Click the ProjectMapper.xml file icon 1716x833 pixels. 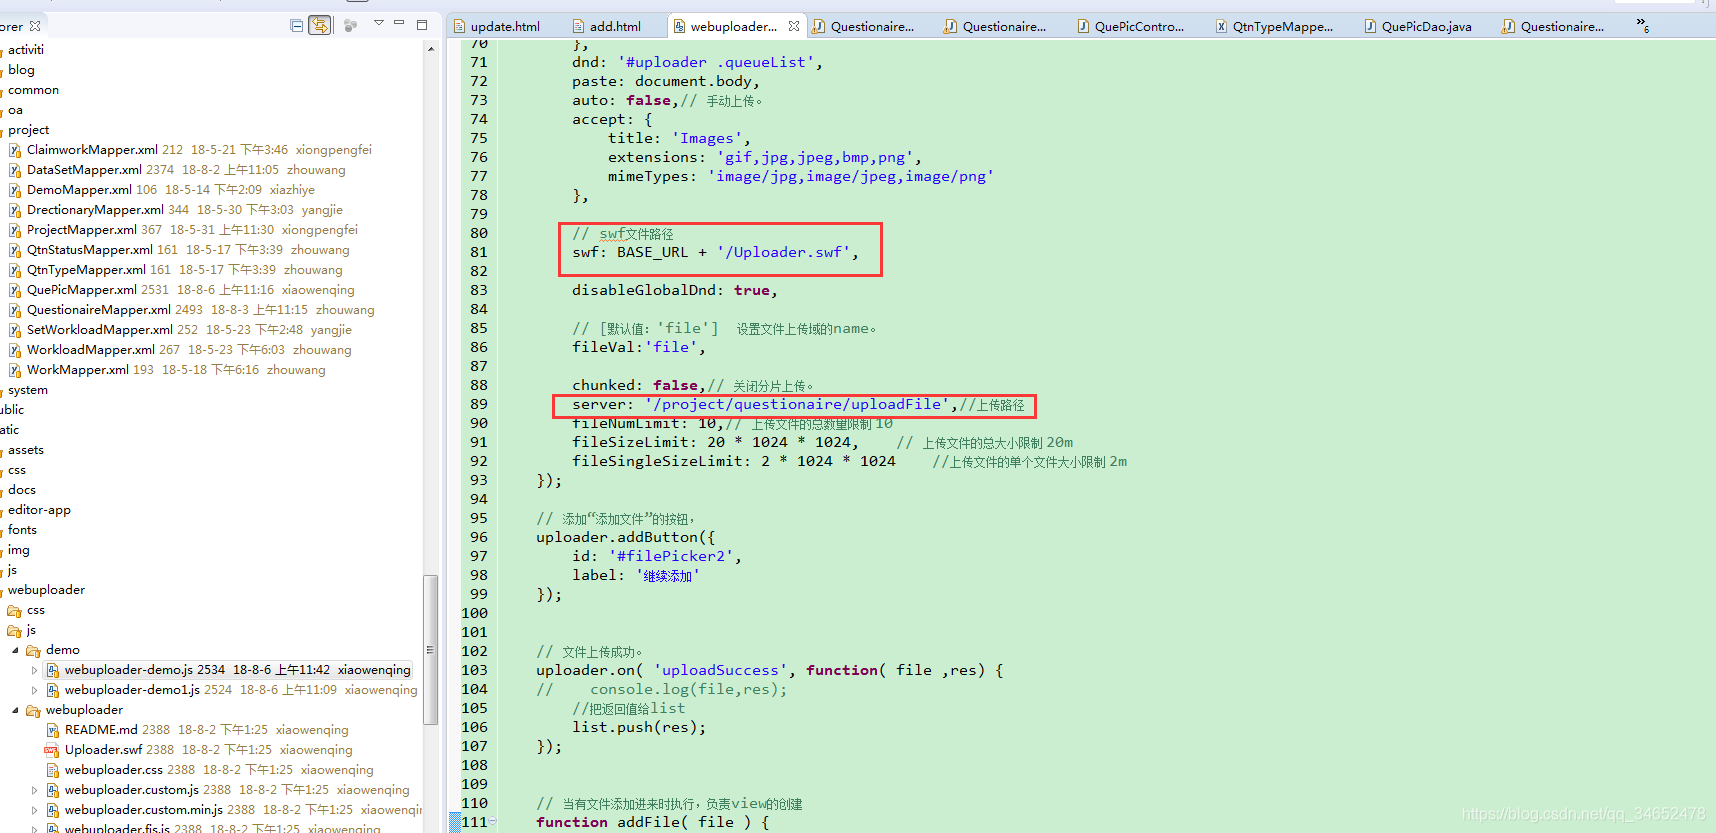coord(15,230)
